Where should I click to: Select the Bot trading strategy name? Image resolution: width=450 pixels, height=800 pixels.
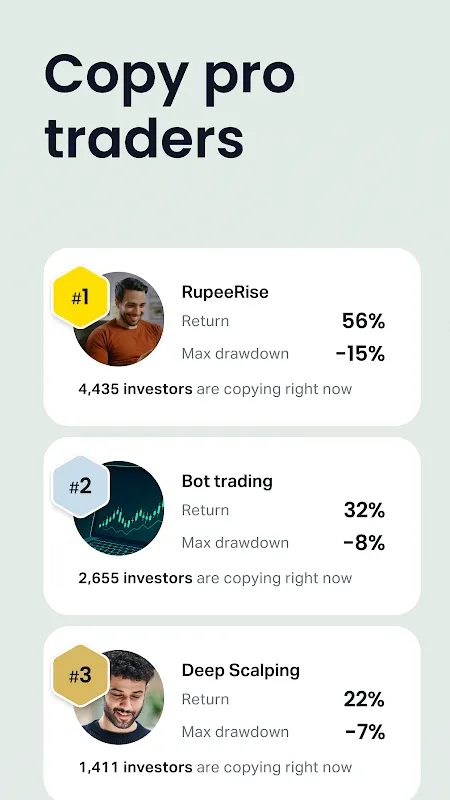(x=227, y=481)
